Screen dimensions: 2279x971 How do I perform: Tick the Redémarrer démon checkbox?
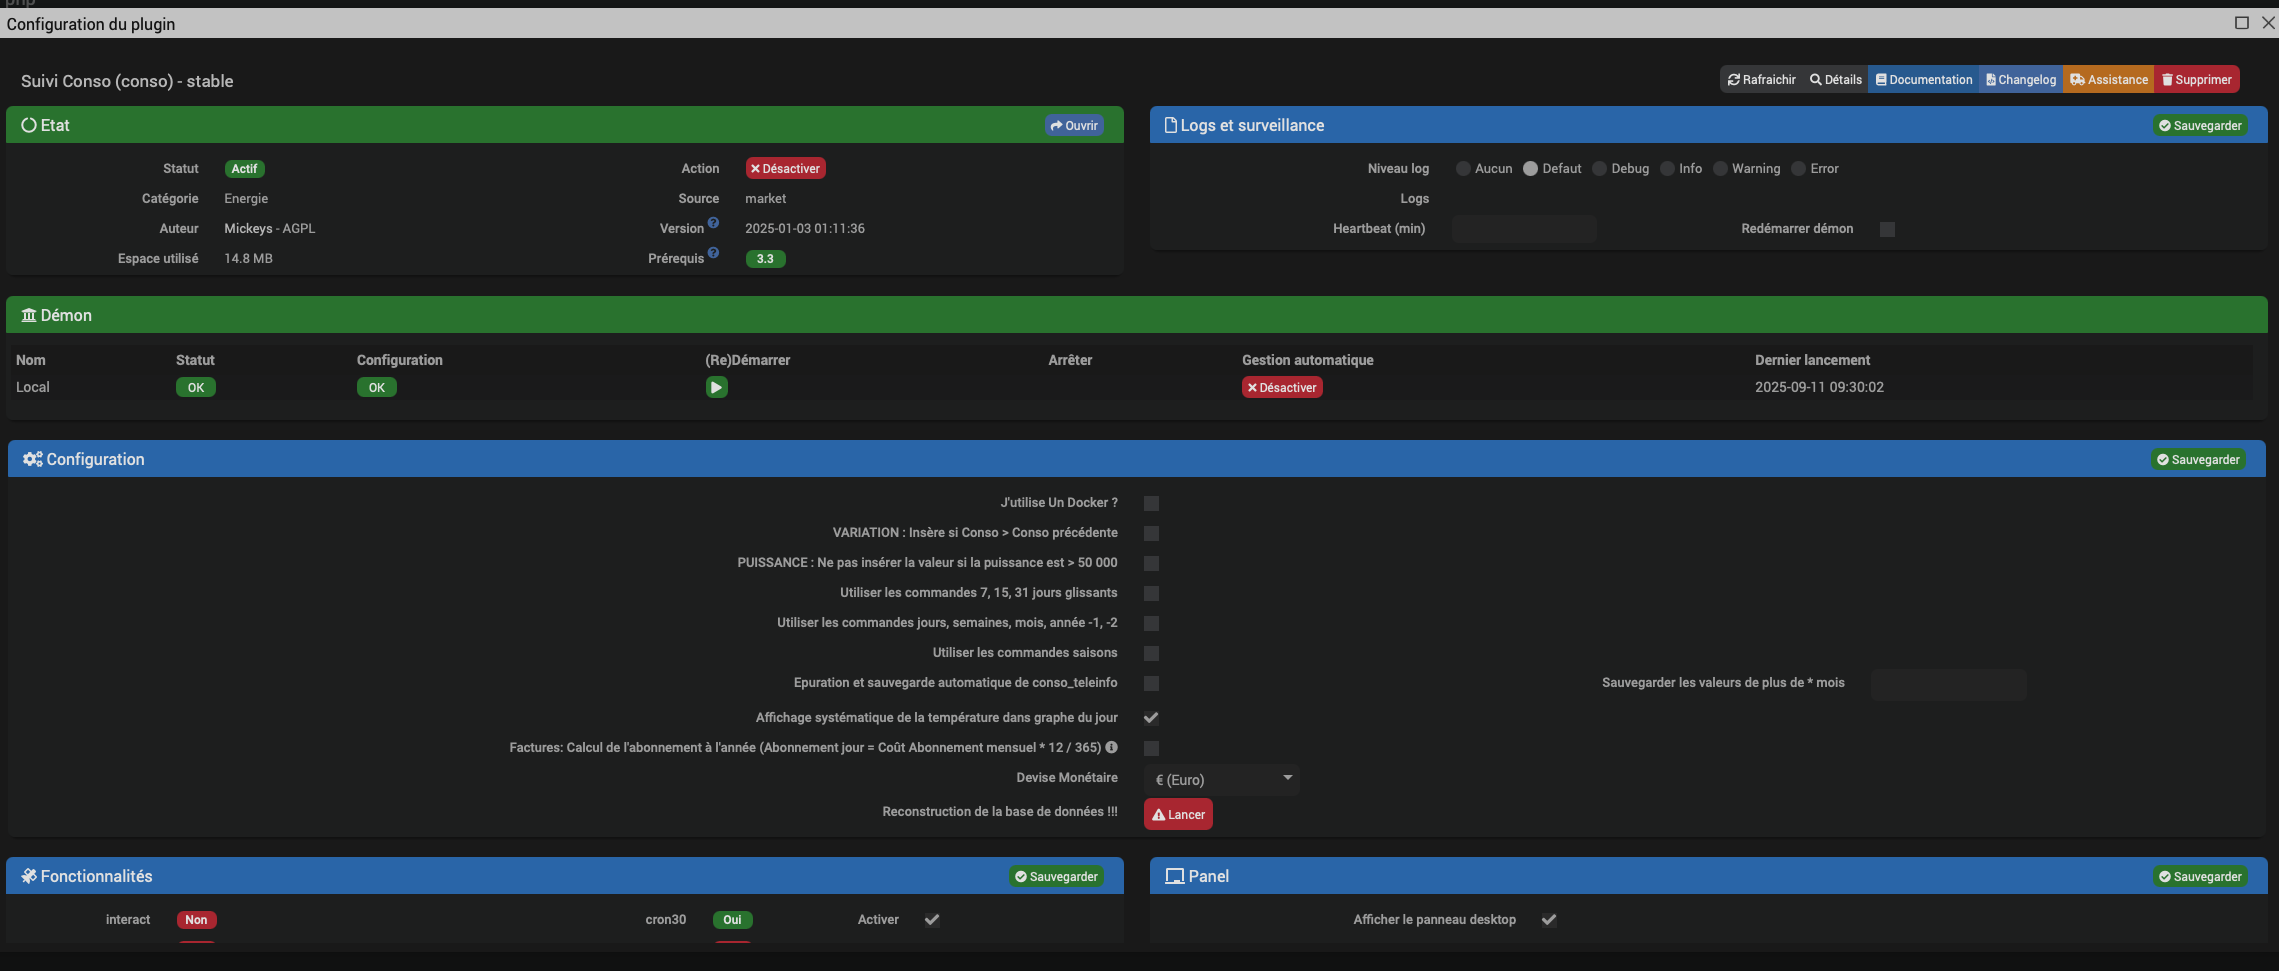pos(1887,229)
